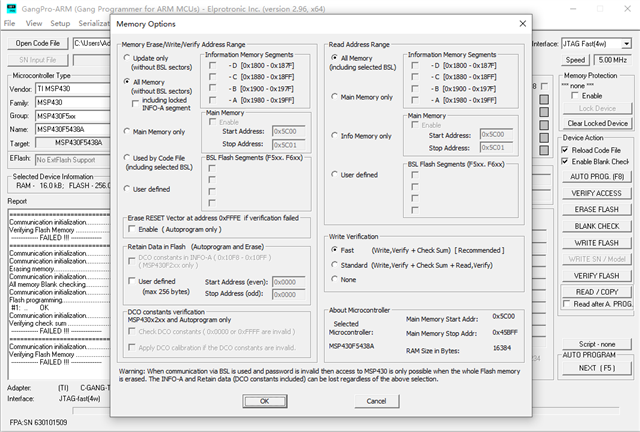
Task: Select read Main Memory only option
Action: 334,97
